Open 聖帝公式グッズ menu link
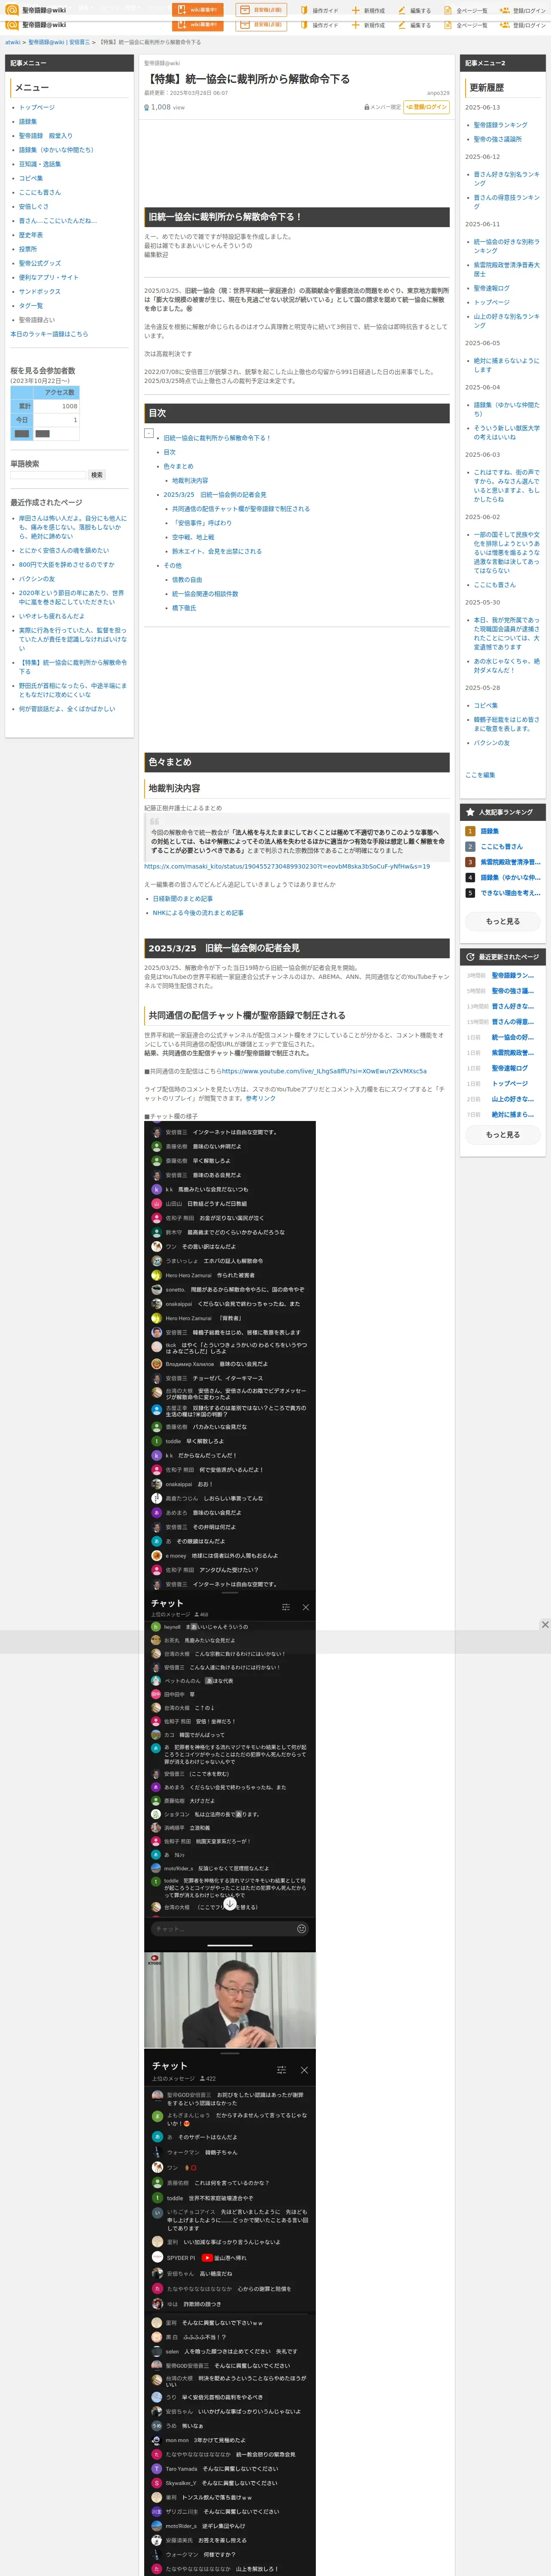 pyautogui.click(x=40, y=263)
